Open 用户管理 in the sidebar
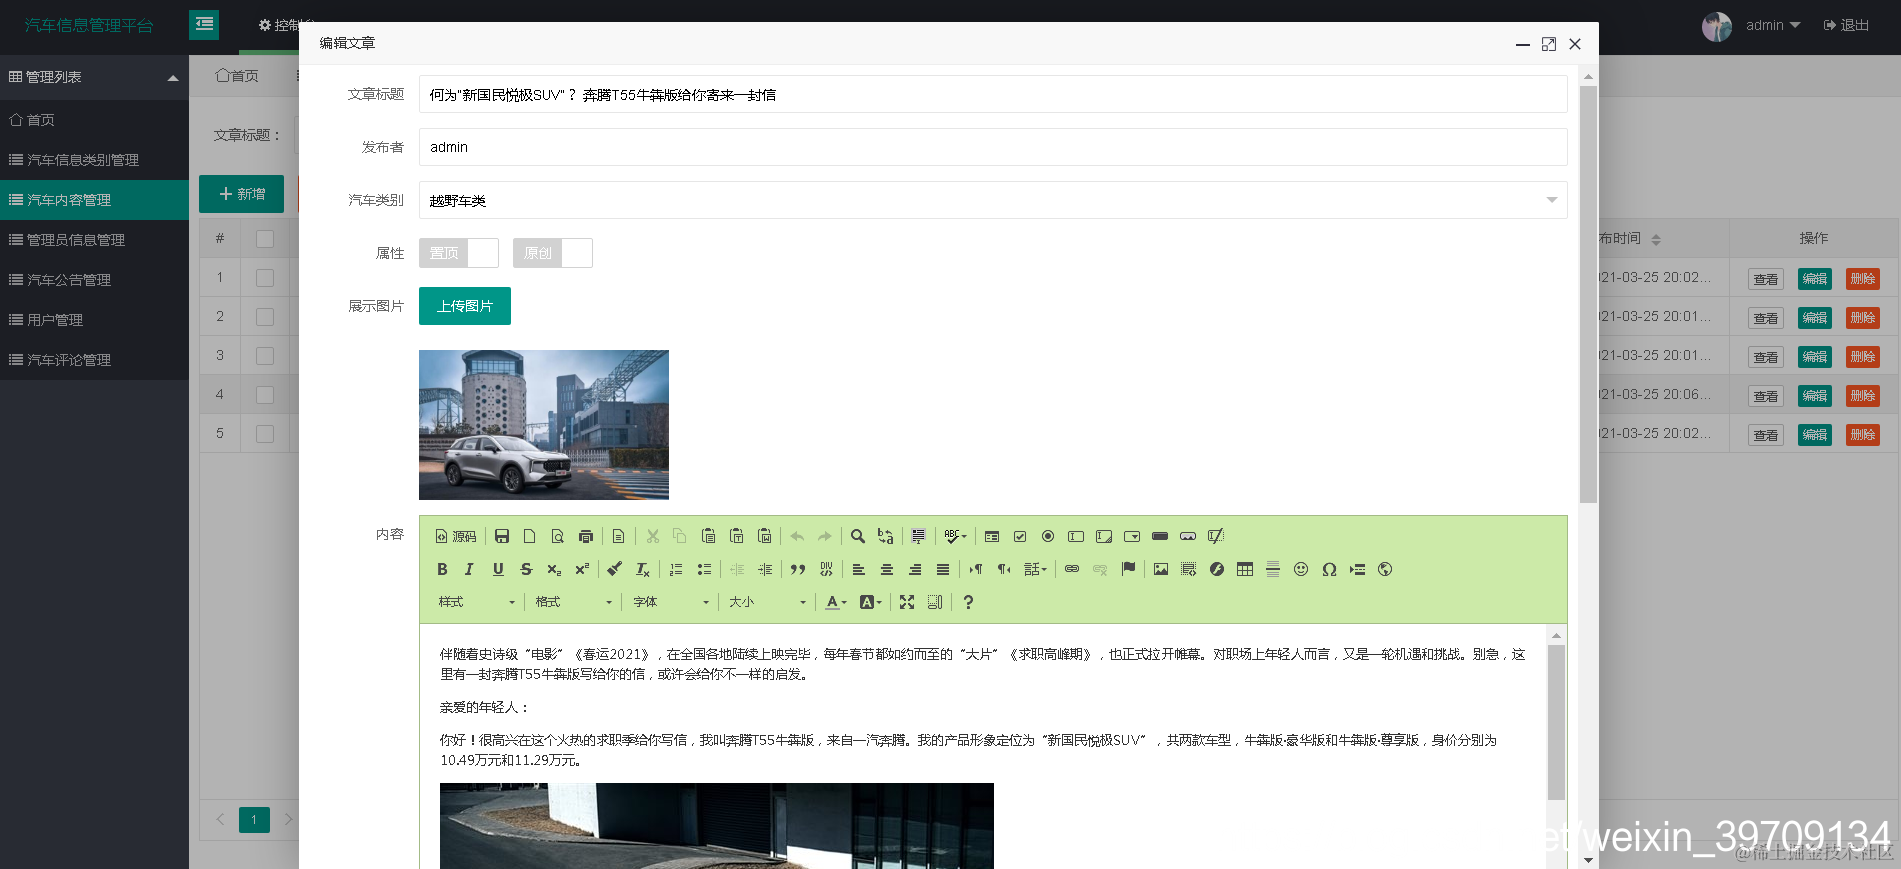The width and height of the screenshot is (1901, 869). pos(94,320)
